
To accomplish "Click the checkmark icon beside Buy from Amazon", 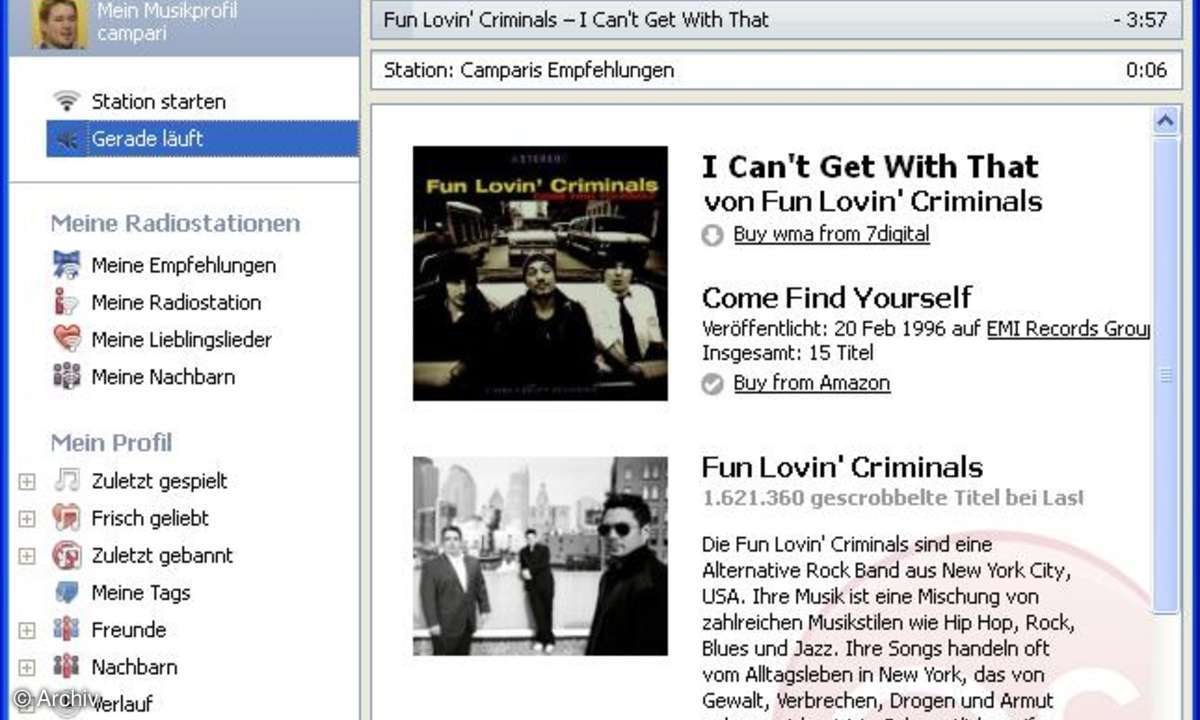I will tap(712, 384).
